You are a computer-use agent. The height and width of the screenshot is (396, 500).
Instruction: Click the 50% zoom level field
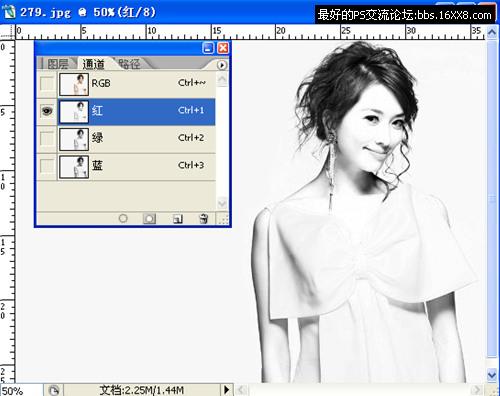pyautogui.click(x=21, y=390)
